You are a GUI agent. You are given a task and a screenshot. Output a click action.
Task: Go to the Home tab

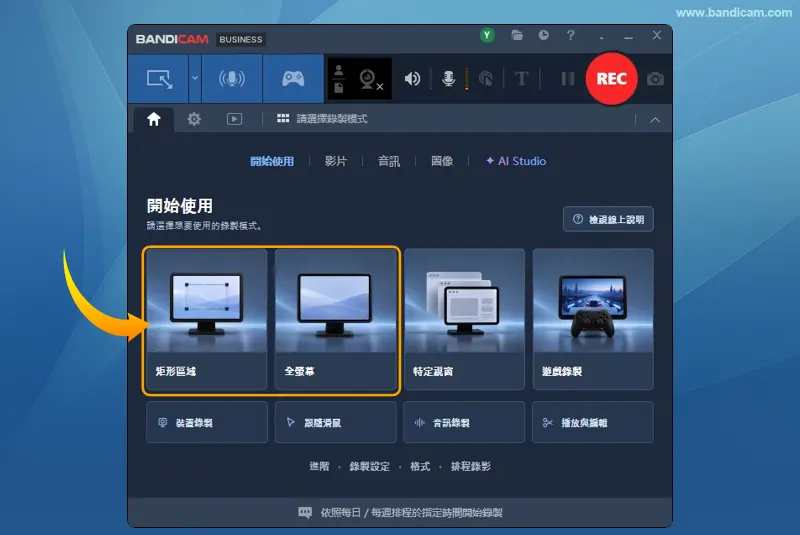[154, 119]
